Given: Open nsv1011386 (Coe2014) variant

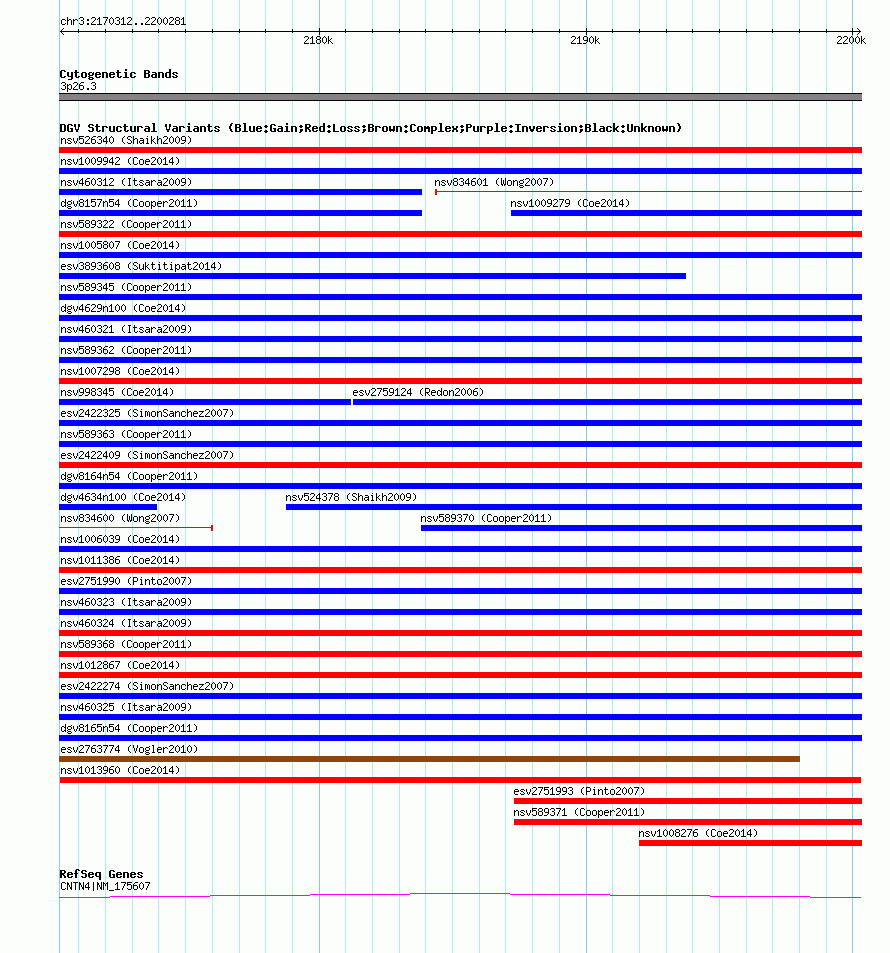Looking at the screenshot, I should [x=120, y=560].
